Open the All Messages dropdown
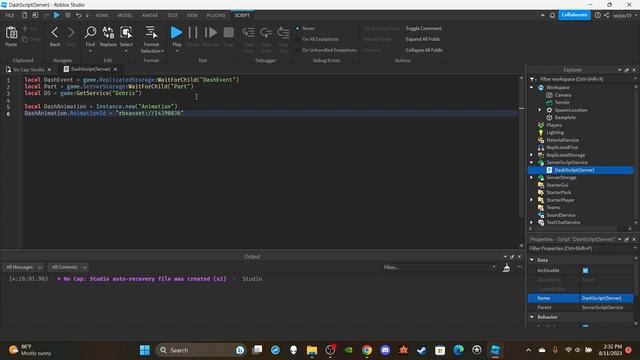The width and height of the screenshot is (640, 360). (23, 267)
